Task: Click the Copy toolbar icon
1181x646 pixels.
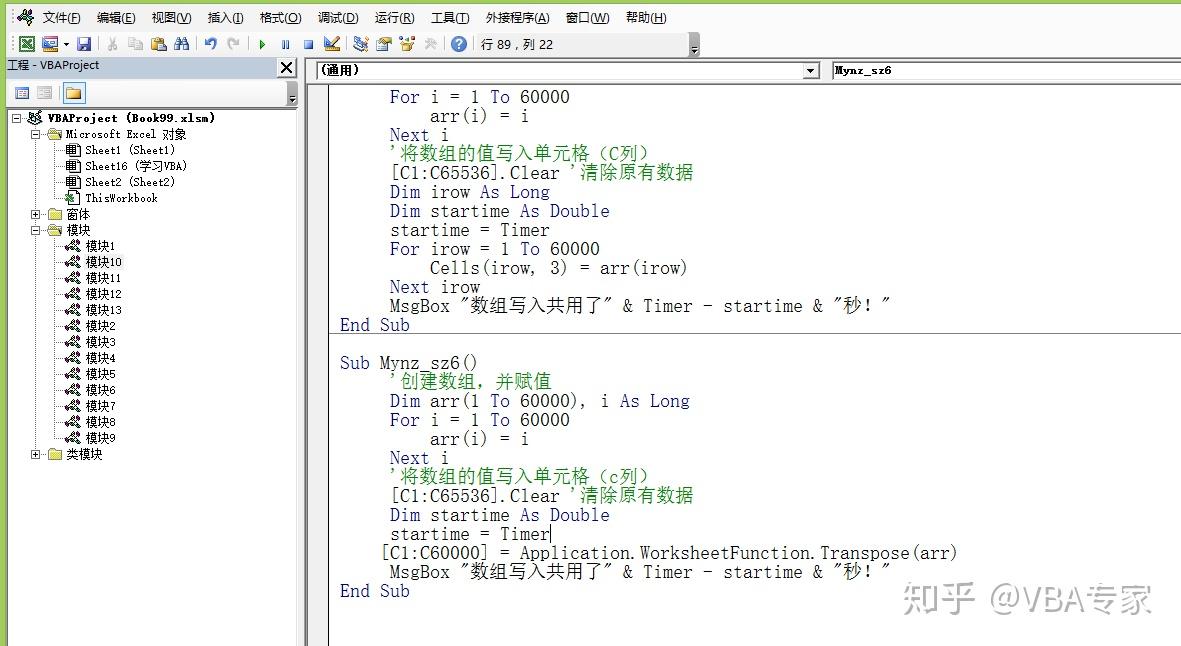Action: tap(136, 44)
